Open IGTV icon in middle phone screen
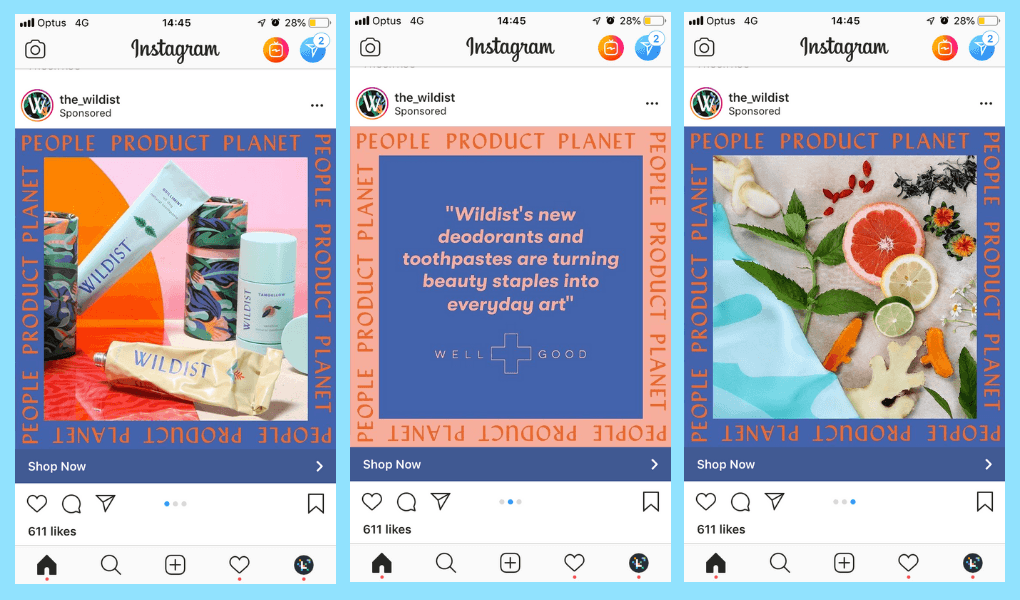 pos(610,48)
